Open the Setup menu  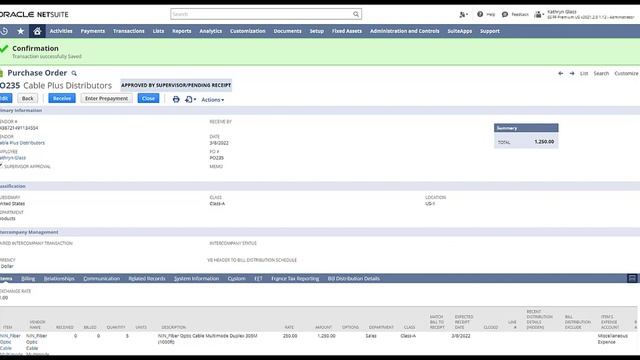pyautogui.click(x=317, y=31)
